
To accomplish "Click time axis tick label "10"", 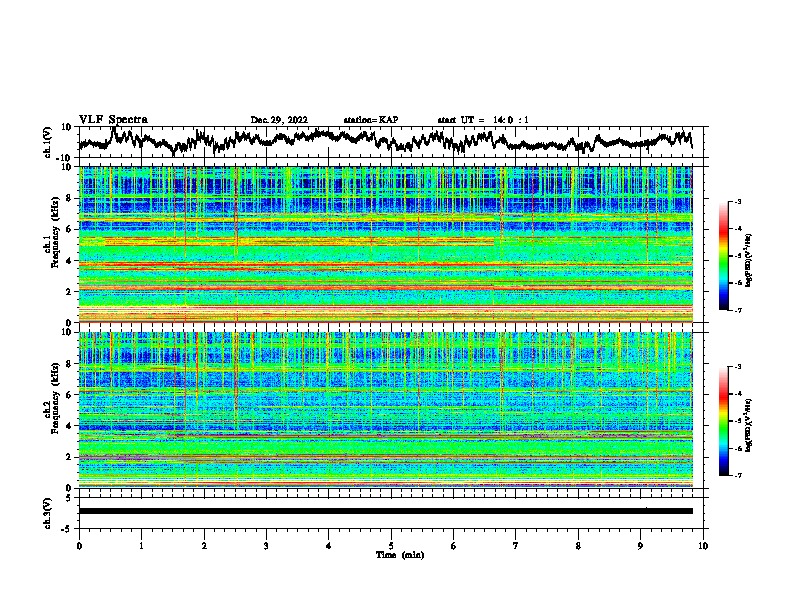I will click(x=703, y=546).
